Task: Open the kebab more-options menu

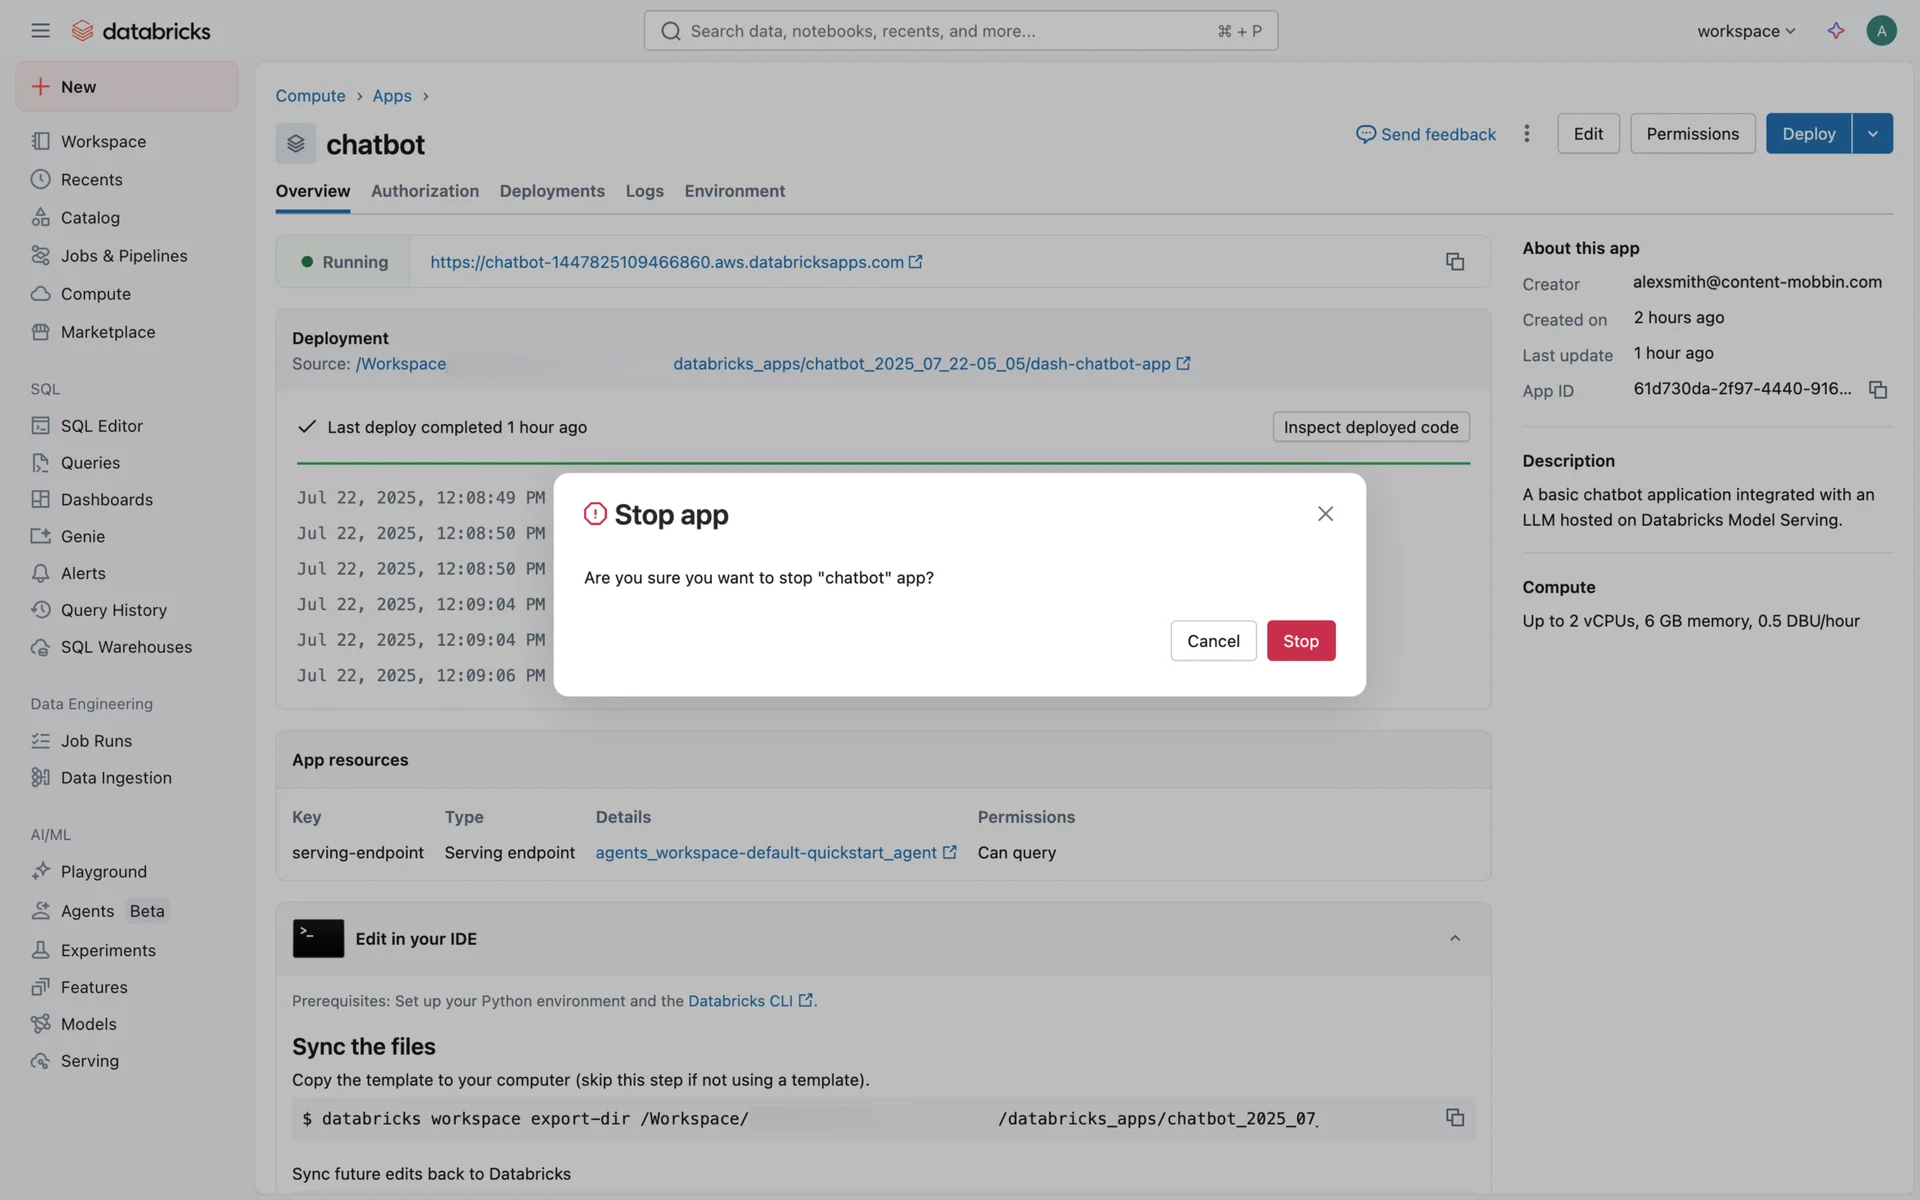Action: [x=1526, y=134]
